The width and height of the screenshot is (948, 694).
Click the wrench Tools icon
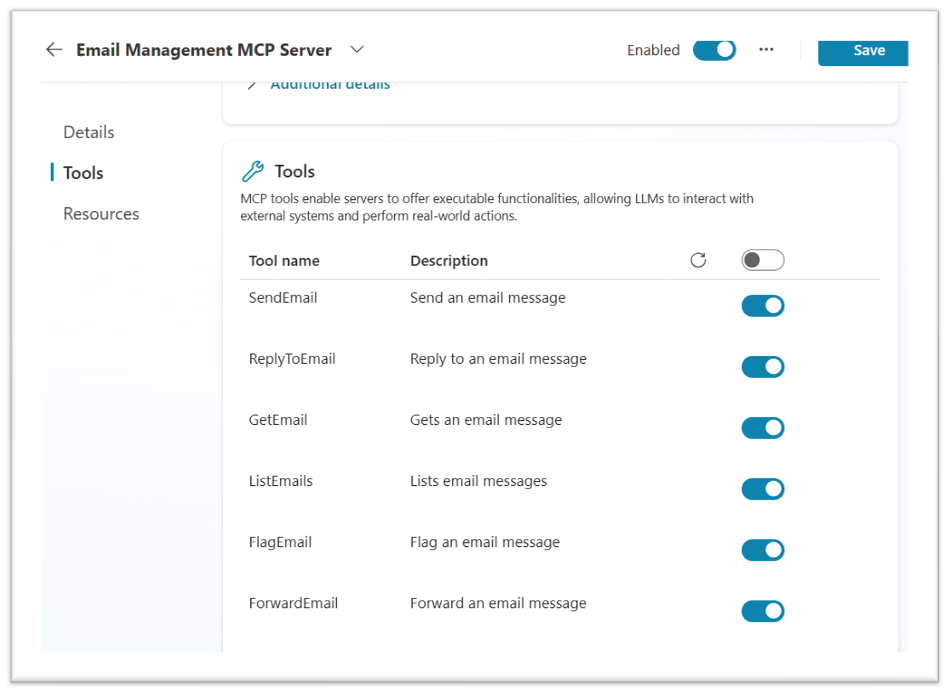pos(253,171)
